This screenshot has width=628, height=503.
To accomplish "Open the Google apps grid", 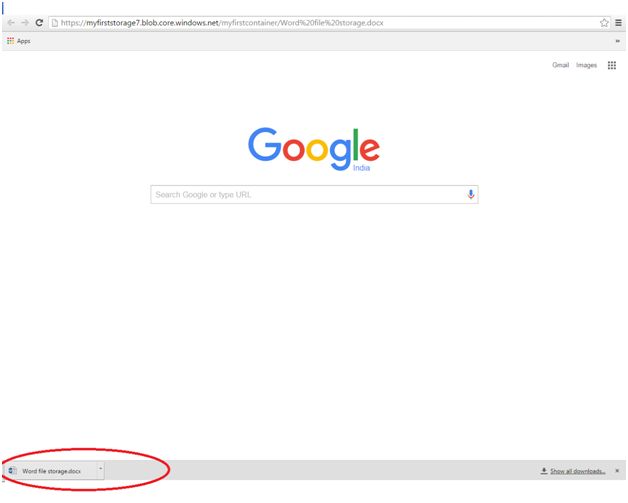I will click(612, 65).
